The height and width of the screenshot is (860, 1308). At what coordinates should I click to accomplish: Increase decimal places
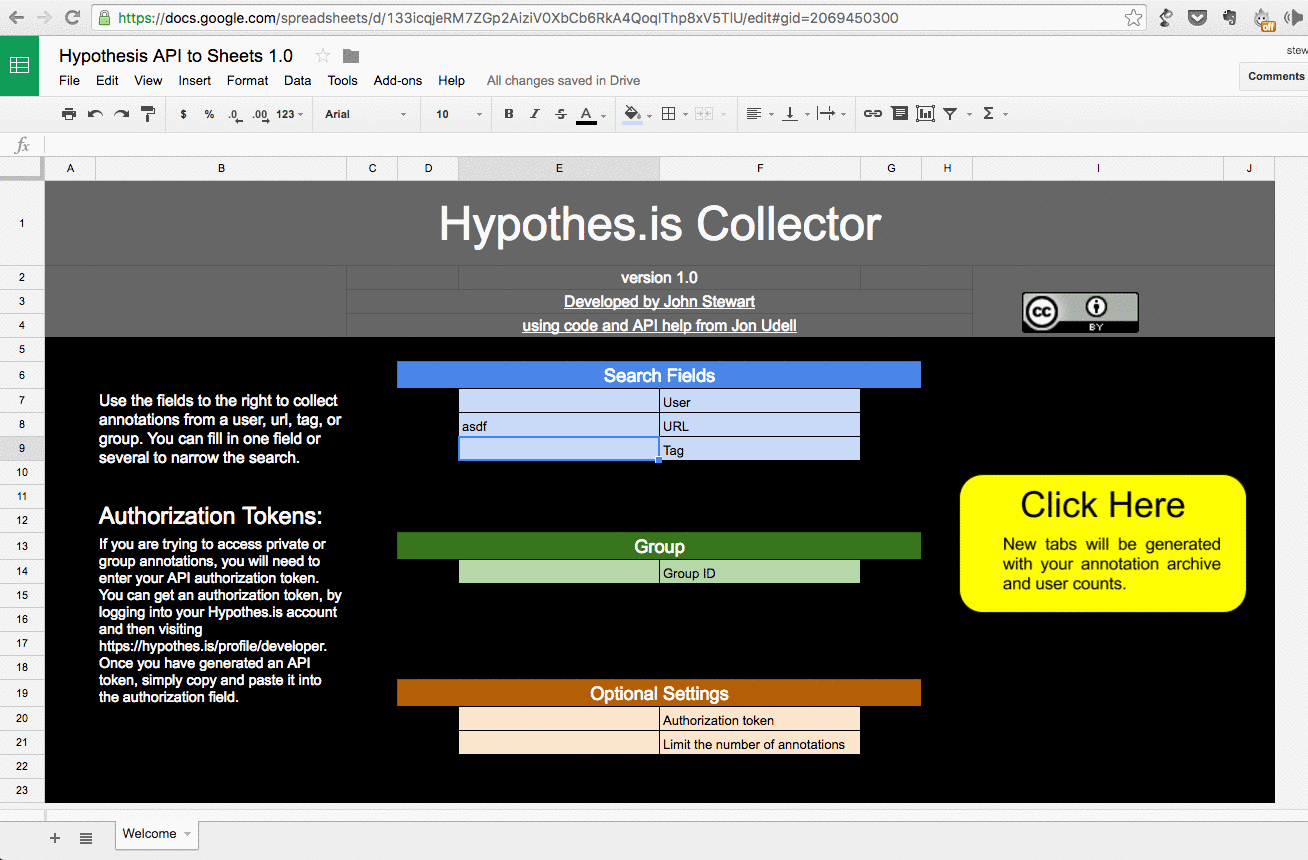pyautogui.click(x=260, y=115)
